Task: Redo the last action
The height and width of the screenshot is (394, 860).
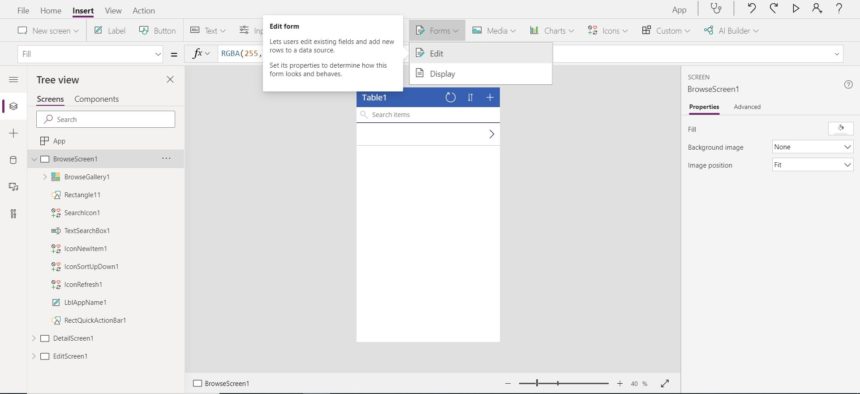Action: click(x=773, y=9)
